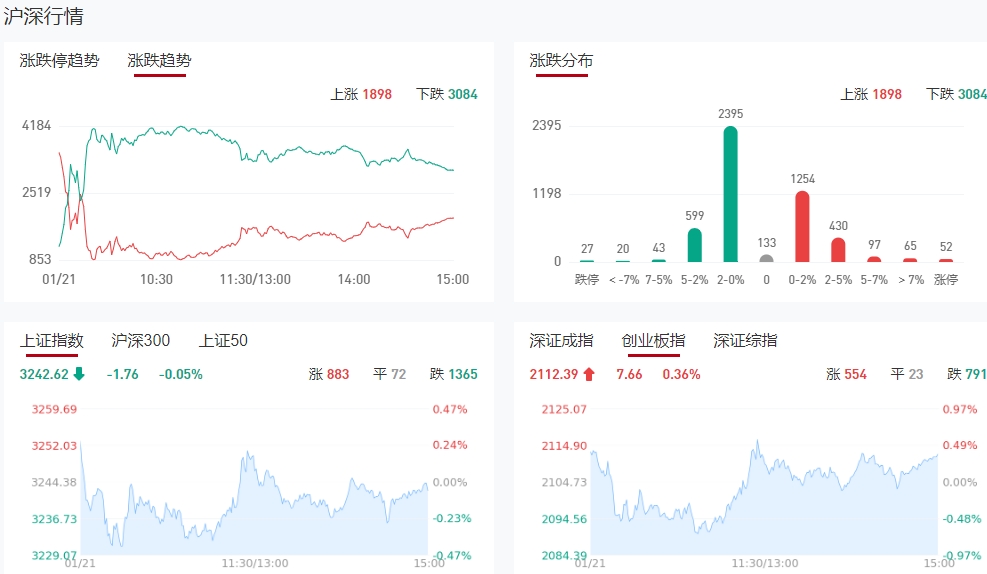Click the 10:30 time label
Image resolution: width=987 pixels, height=574 pixels.
pos(156,279)
